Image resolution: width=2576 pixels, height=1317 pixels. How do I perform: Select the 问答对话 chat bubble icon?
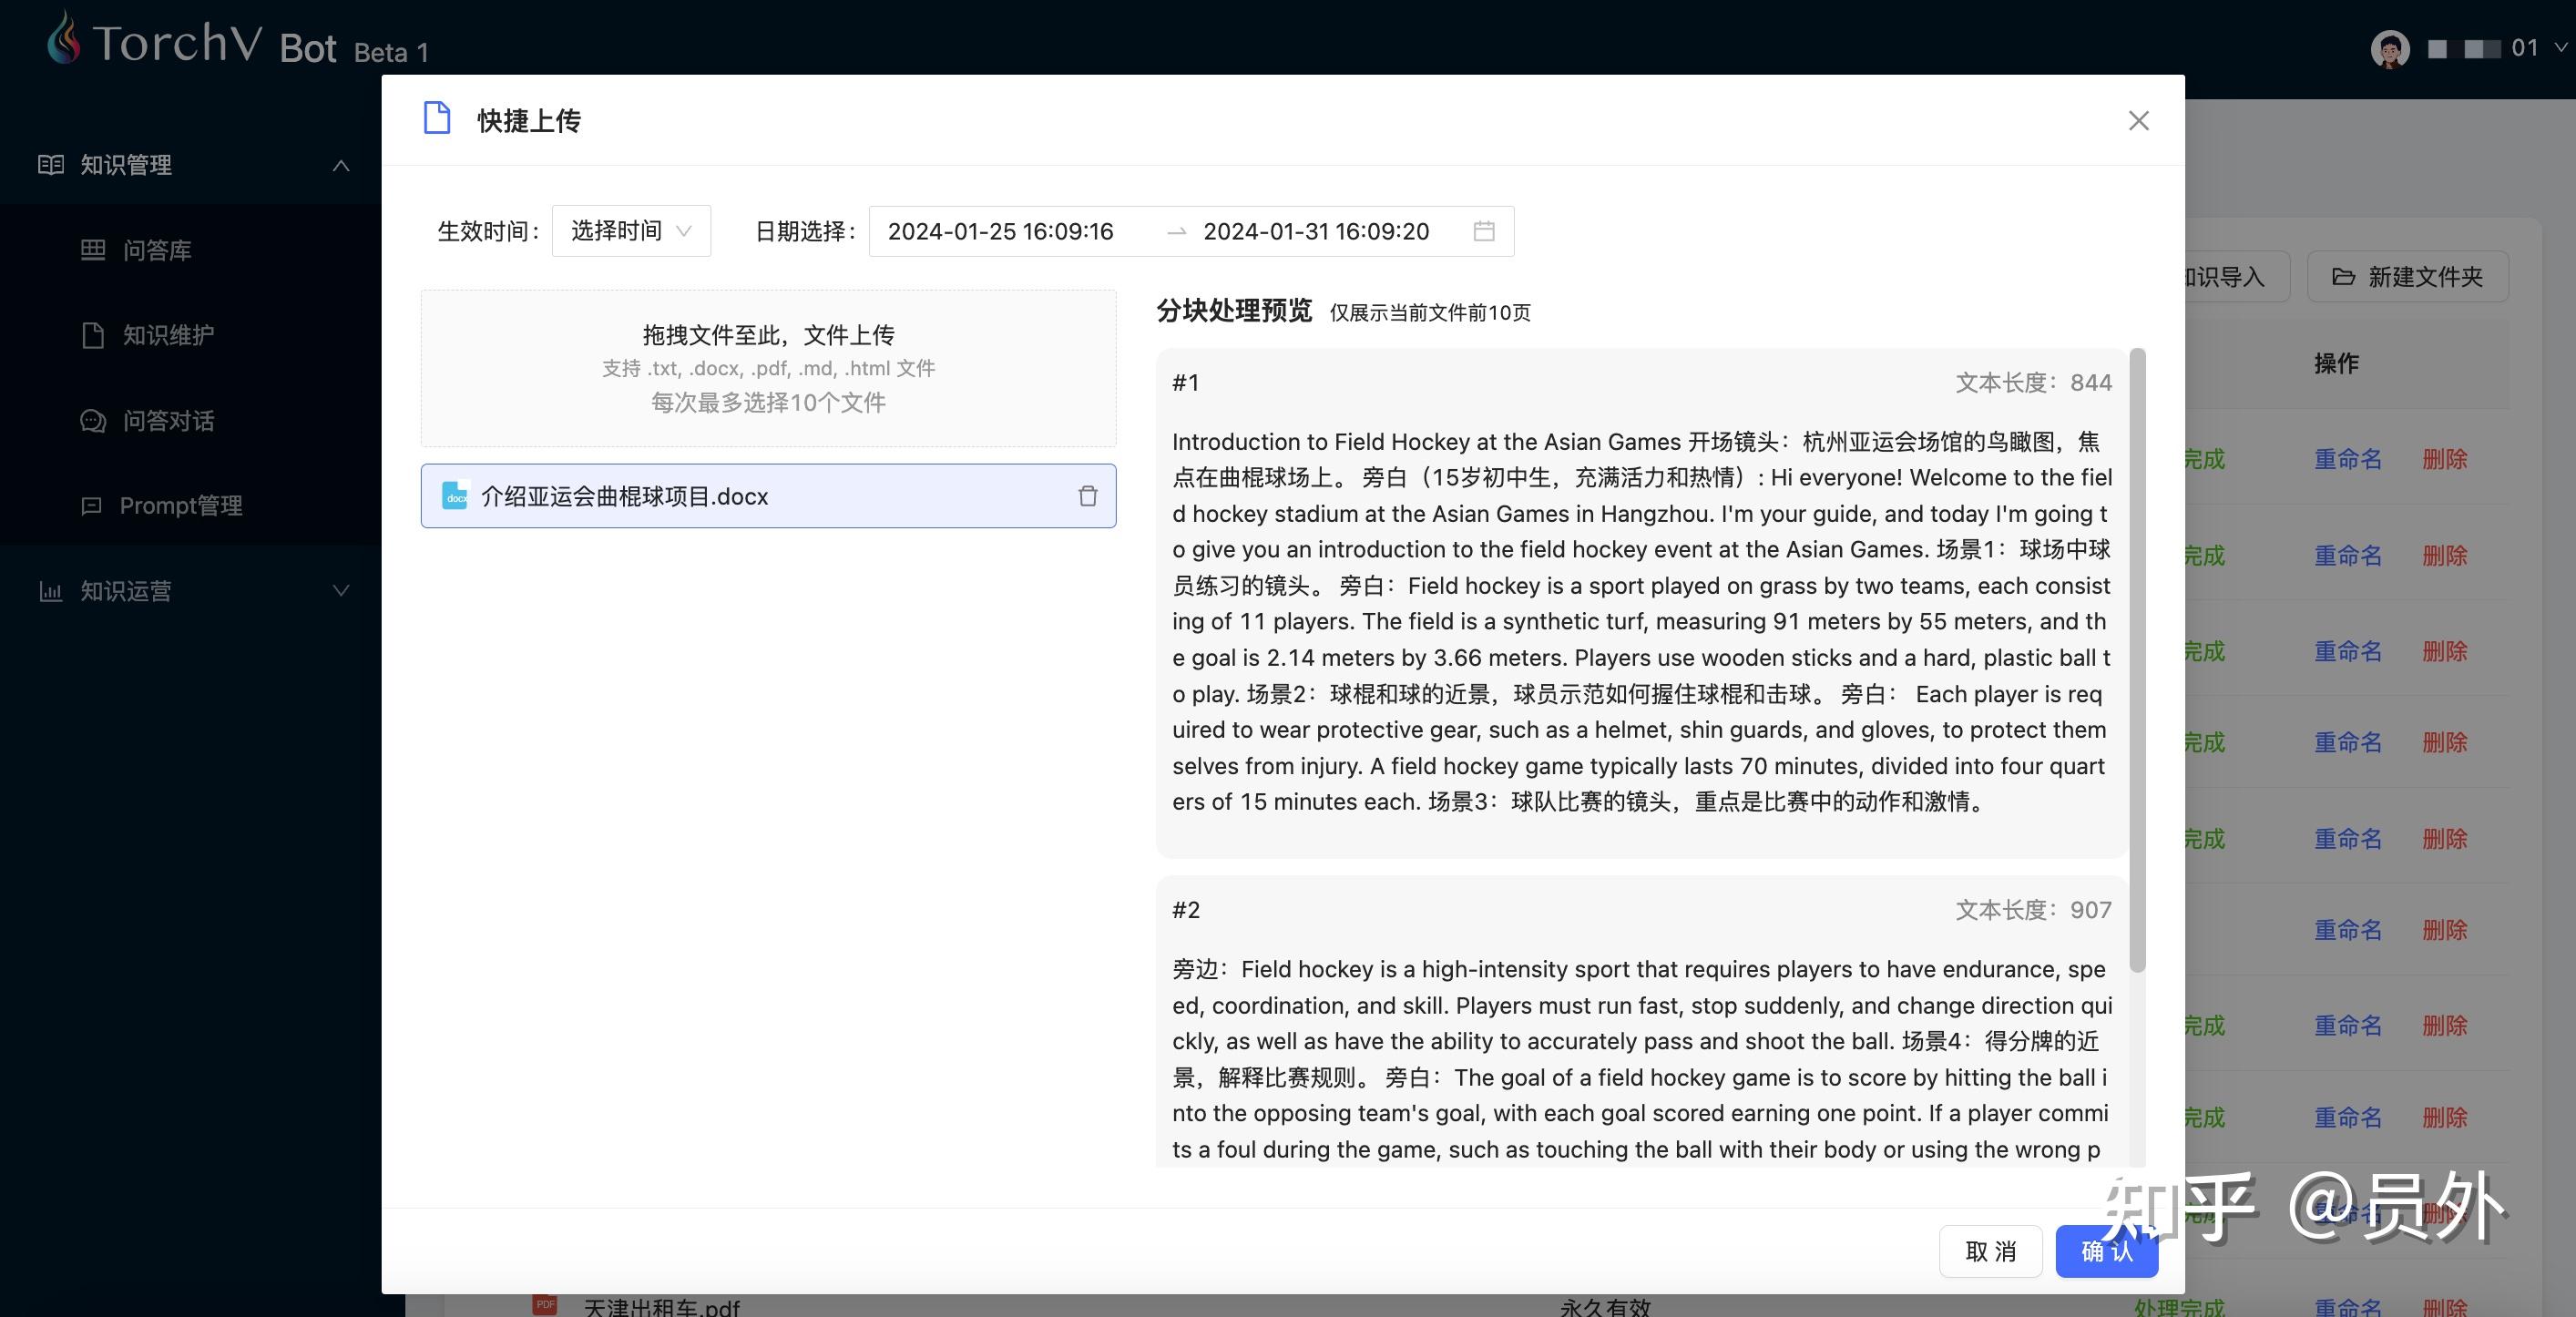[x=92, y=421]
